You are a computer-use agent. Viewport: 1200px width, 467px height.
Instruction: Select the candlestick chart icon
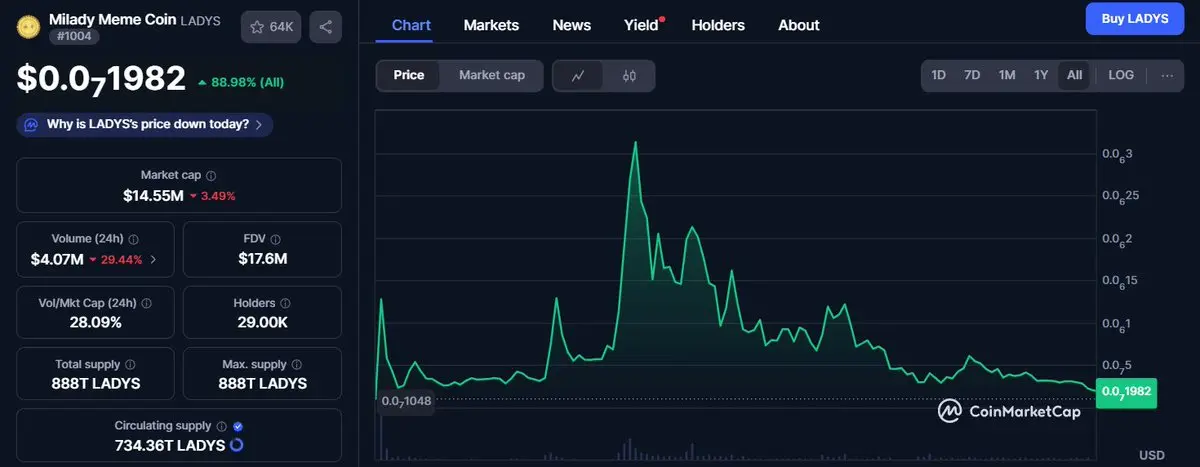(x=629, y=76)
